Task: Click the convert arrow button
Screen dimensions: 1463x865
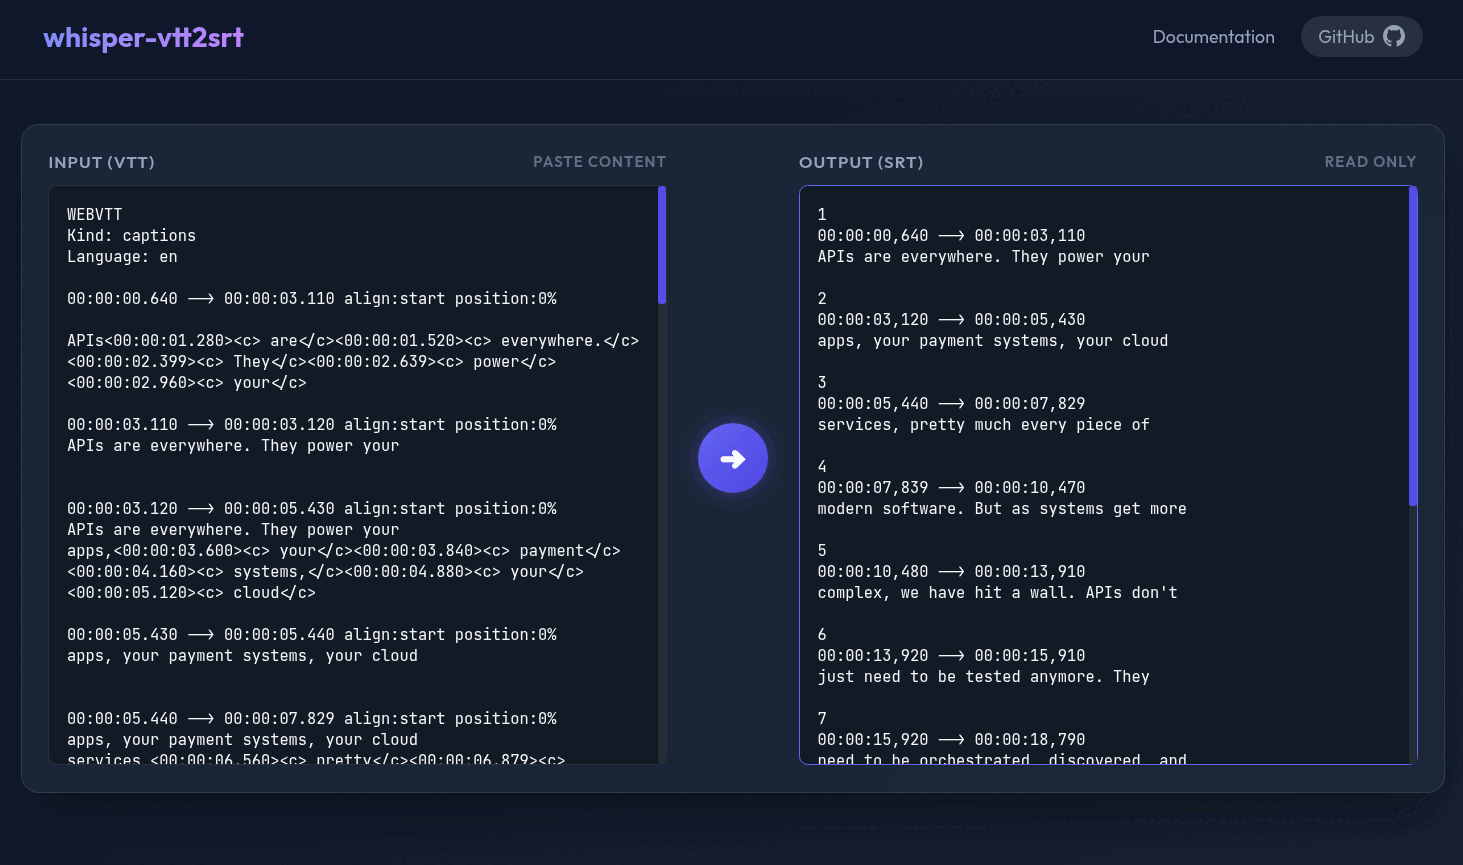Action: pyautogui.click(x=733, y=458)
